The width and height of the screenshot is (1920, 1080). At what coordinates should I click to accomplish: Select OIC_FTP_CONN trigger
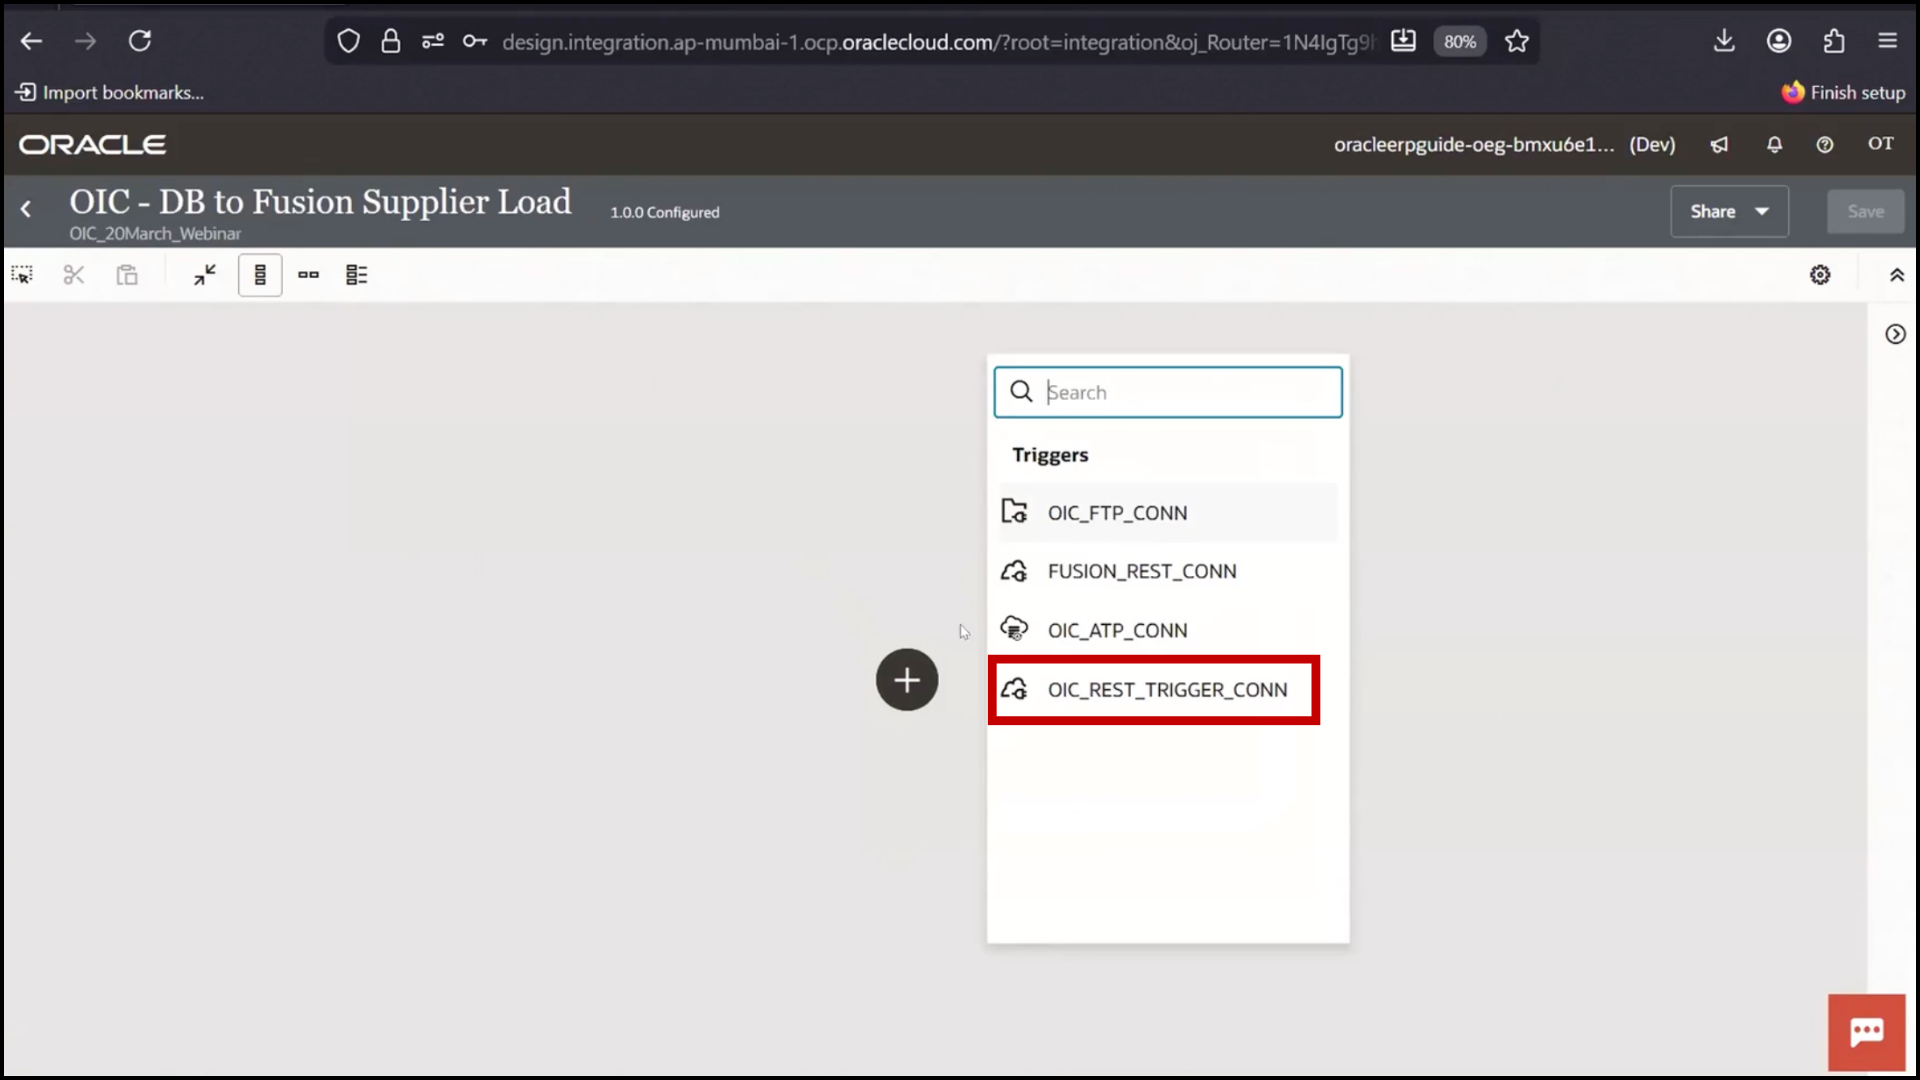tap(1168, 513)
